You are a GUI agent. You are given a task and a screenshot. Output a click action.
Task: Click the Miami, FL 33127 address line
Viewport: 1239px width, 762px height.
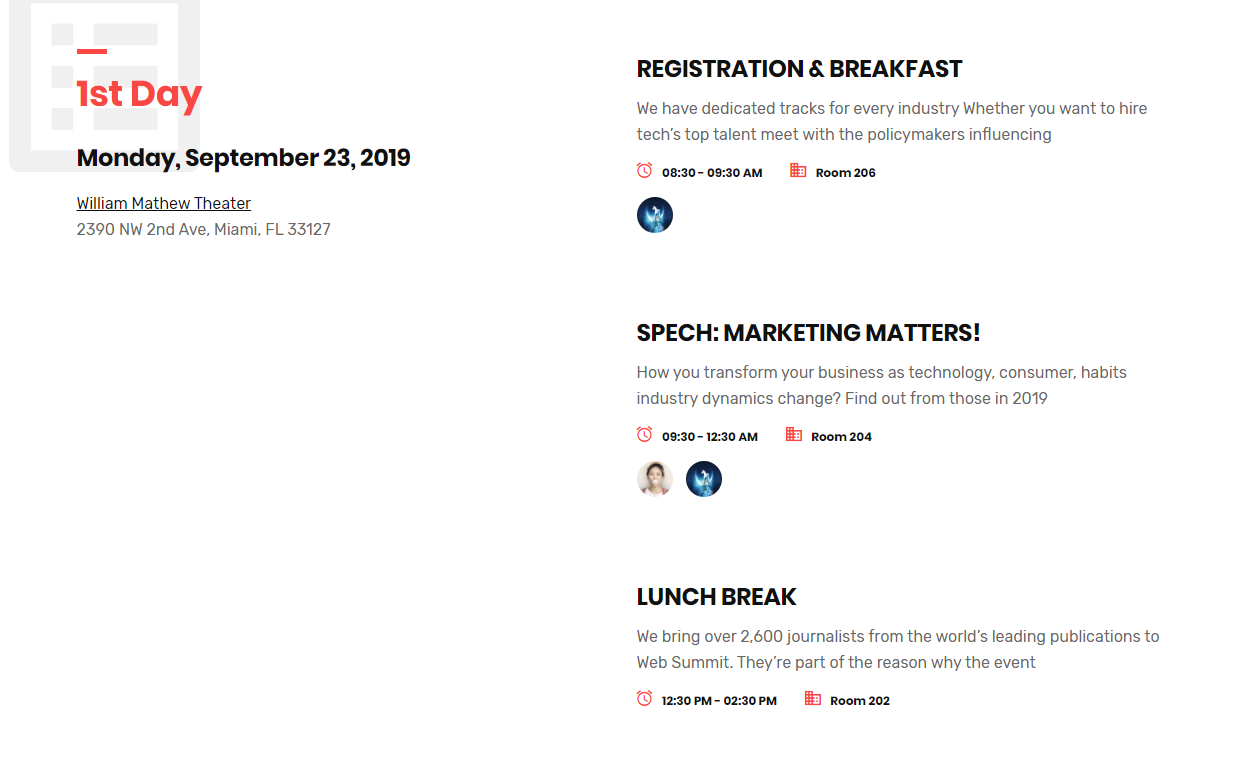204,229
